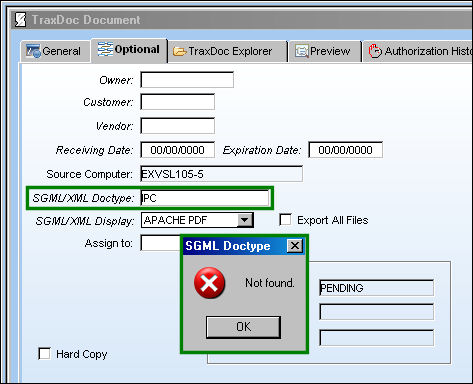Screen dimensions: 473x384
Task: Click the Owner input field
Action: coord(187,80)
